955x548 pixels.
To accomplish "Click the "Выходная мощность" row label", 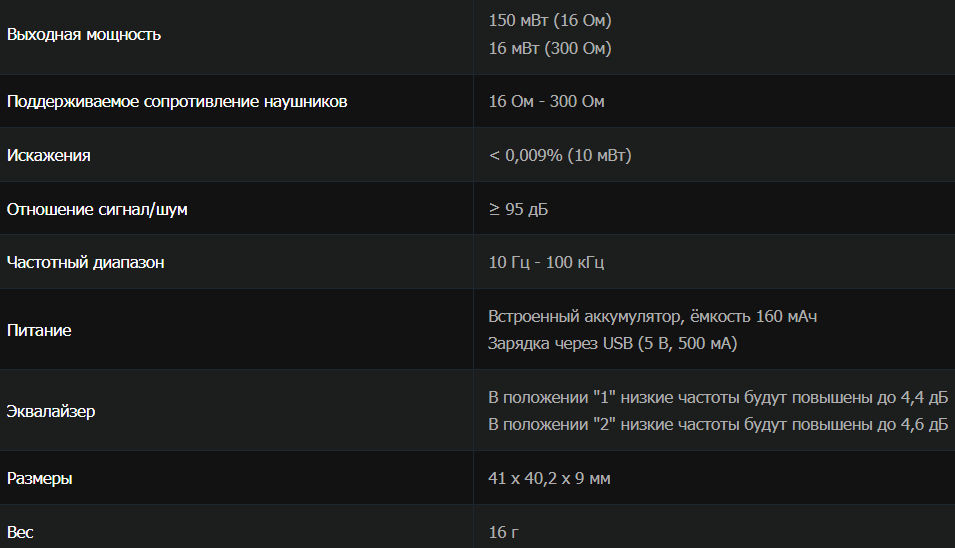I will click(83, 35).
